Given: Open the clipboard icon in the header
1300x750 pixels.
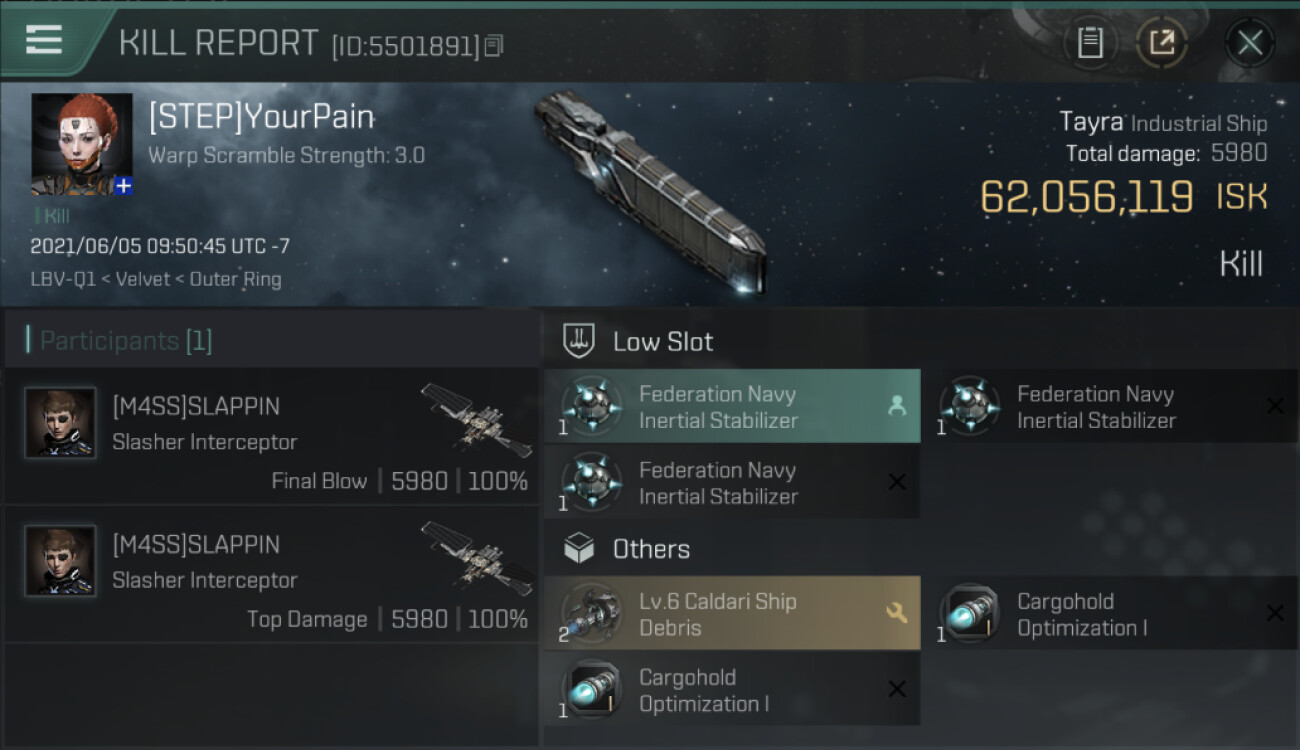Looking at the screenshot, I should tap(1090, 43).
